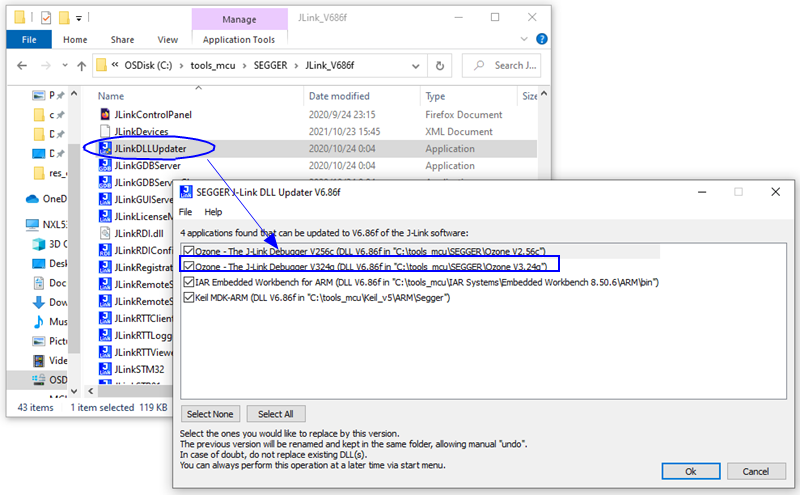Expand address bar history dropdown
The width and height of the screenshot is (800, 495).
(415, 66)
